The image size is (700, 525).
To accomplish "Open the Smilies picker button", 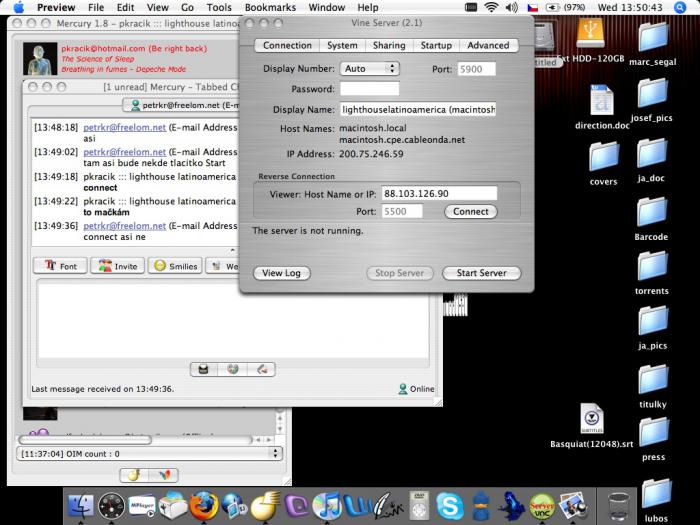I will click(x=175, y=266).
